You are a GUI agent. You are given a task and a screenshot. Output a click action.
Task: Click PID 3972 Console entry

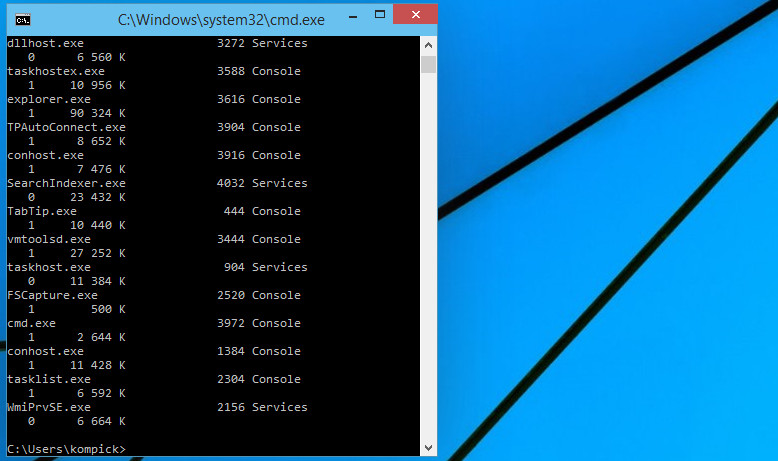coord(259,323)
